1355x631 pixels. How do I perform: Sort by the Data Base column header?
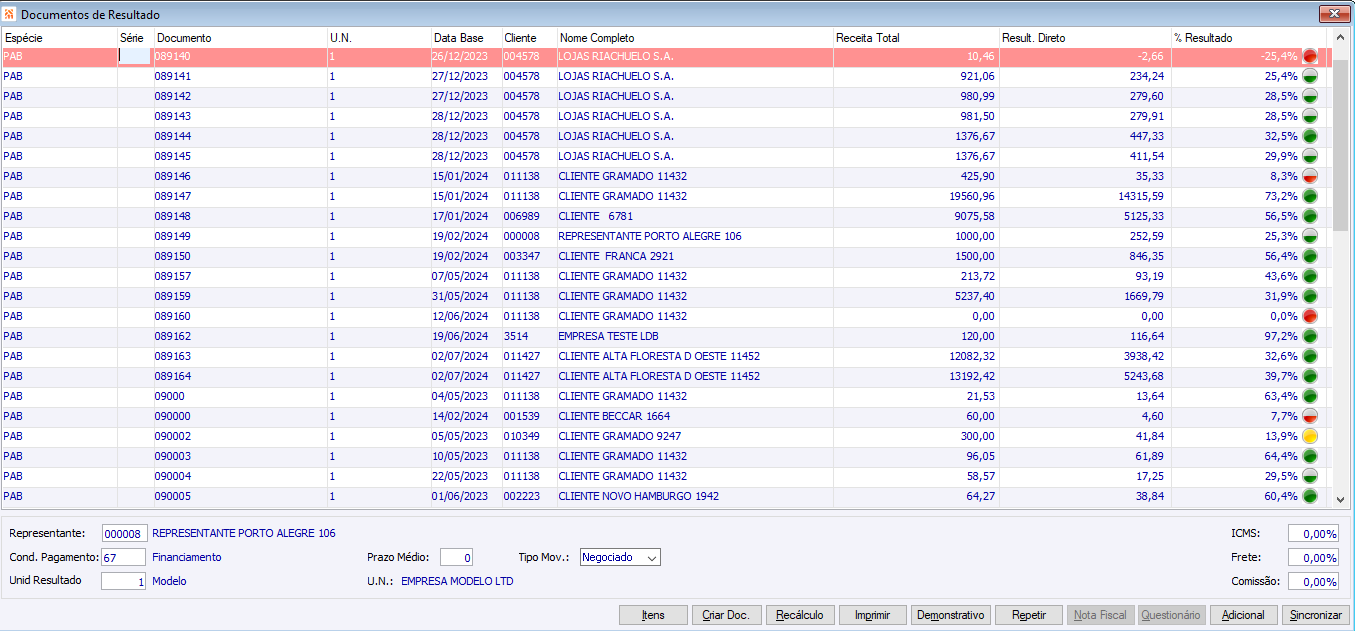coord(466,38)
